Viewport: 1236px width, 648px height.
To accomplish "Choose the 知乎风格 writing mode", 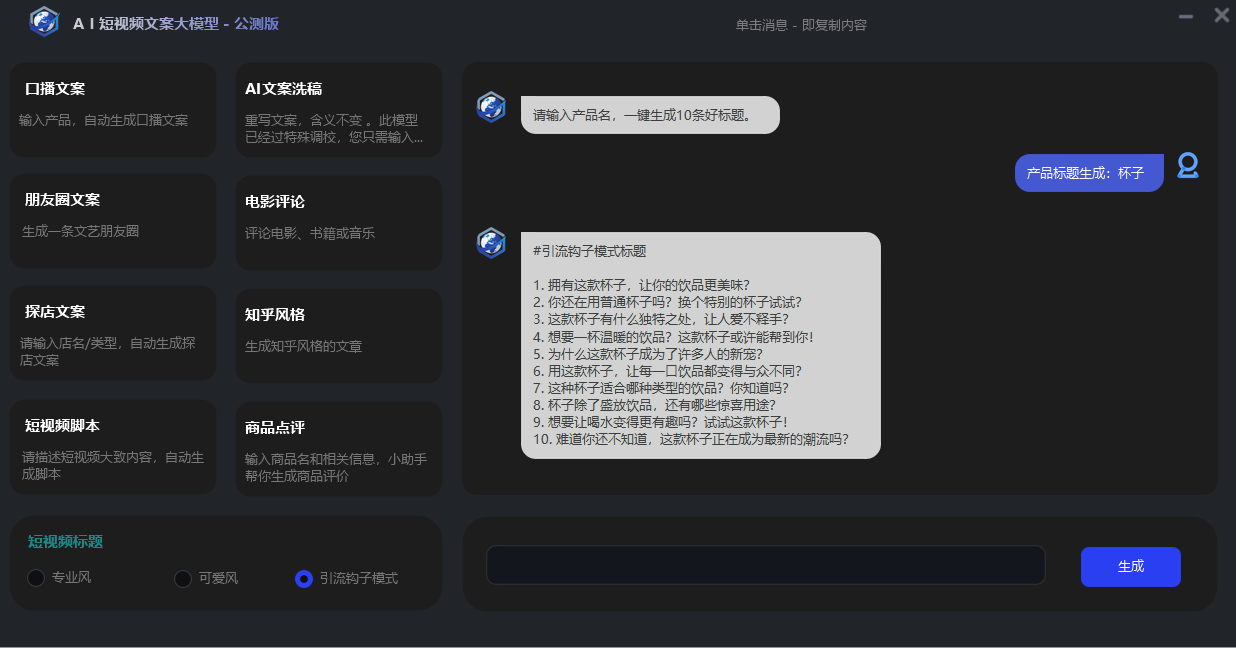I will coord(339,335).
